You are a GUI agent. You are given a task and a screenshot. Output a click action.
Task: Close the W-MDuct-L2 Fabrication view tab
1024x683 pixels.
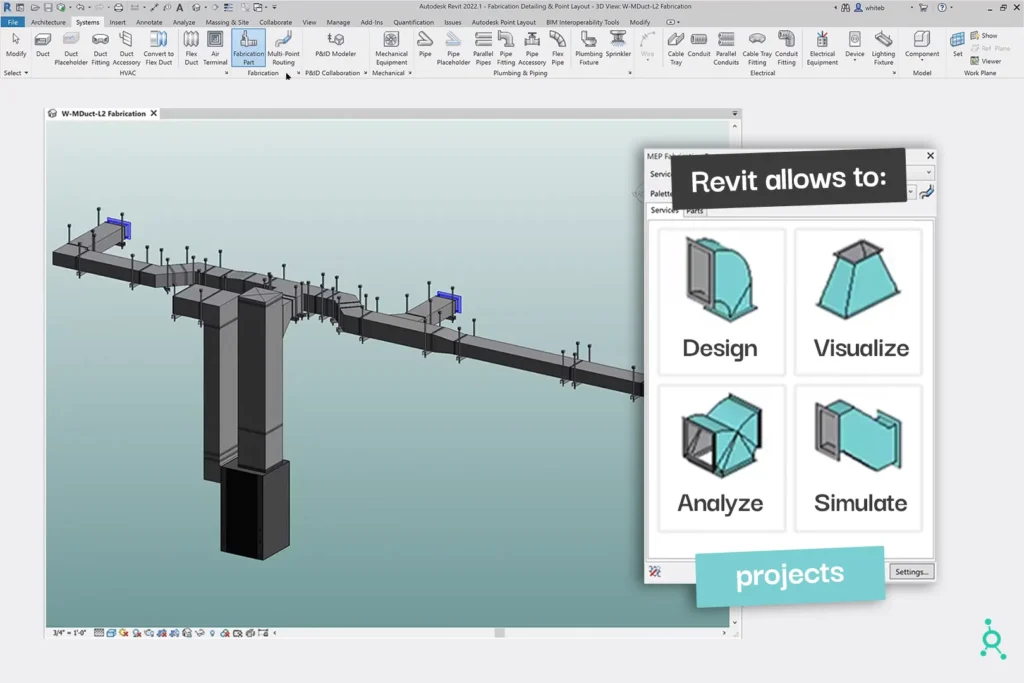tap(153, 114)
